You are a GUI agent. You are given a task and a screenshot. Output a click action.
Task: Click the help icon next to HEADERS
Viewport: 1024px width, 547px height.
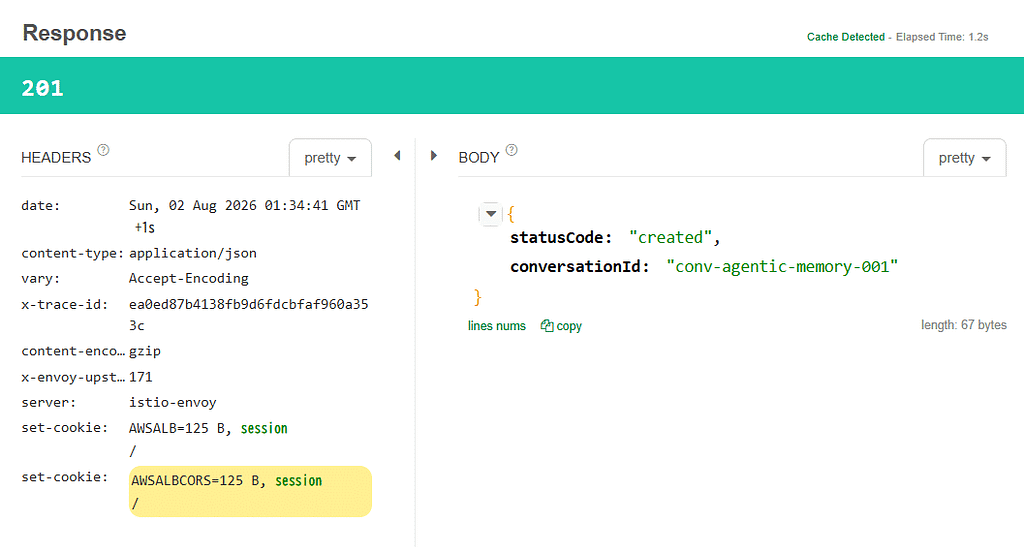pos(103,150)
